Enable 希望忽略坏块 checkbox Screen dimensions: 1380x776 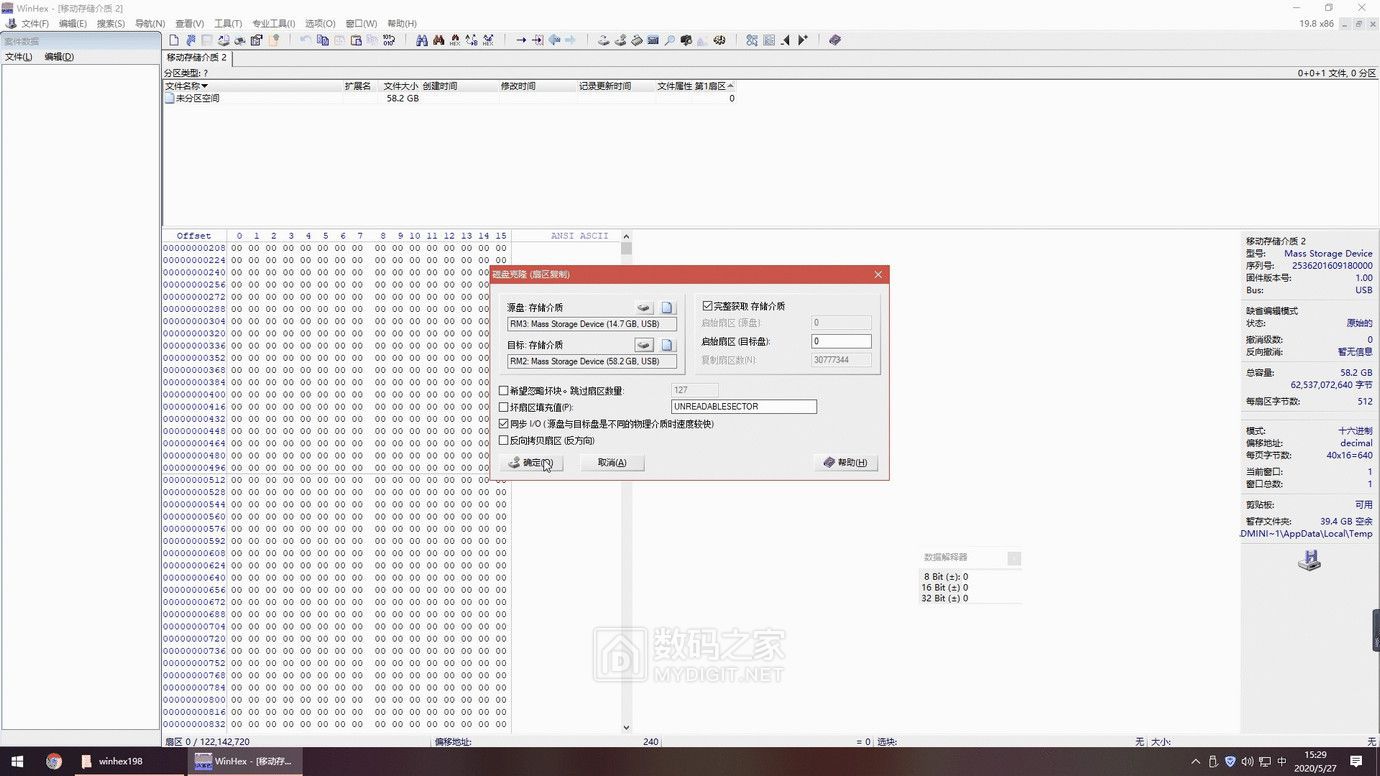pyautogui.click(x=504, y=390)
